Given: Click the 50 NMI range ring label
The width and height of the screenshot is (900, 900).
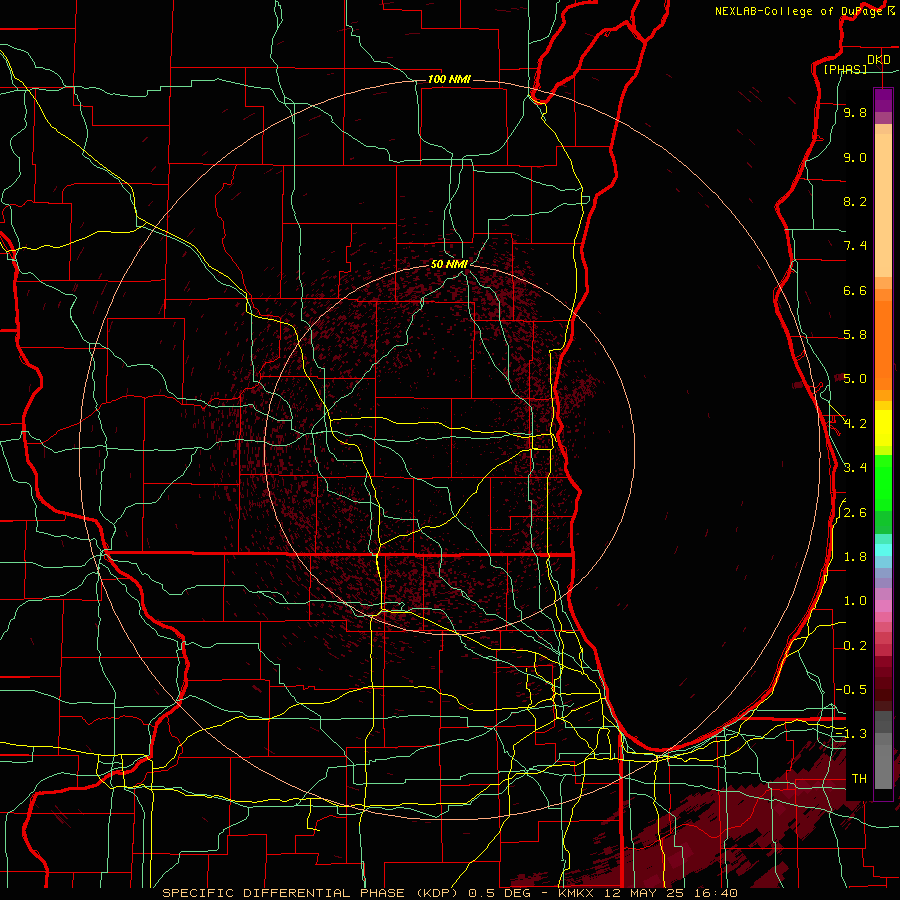Looking at the screenshot, I should click(x=449, y=264).
